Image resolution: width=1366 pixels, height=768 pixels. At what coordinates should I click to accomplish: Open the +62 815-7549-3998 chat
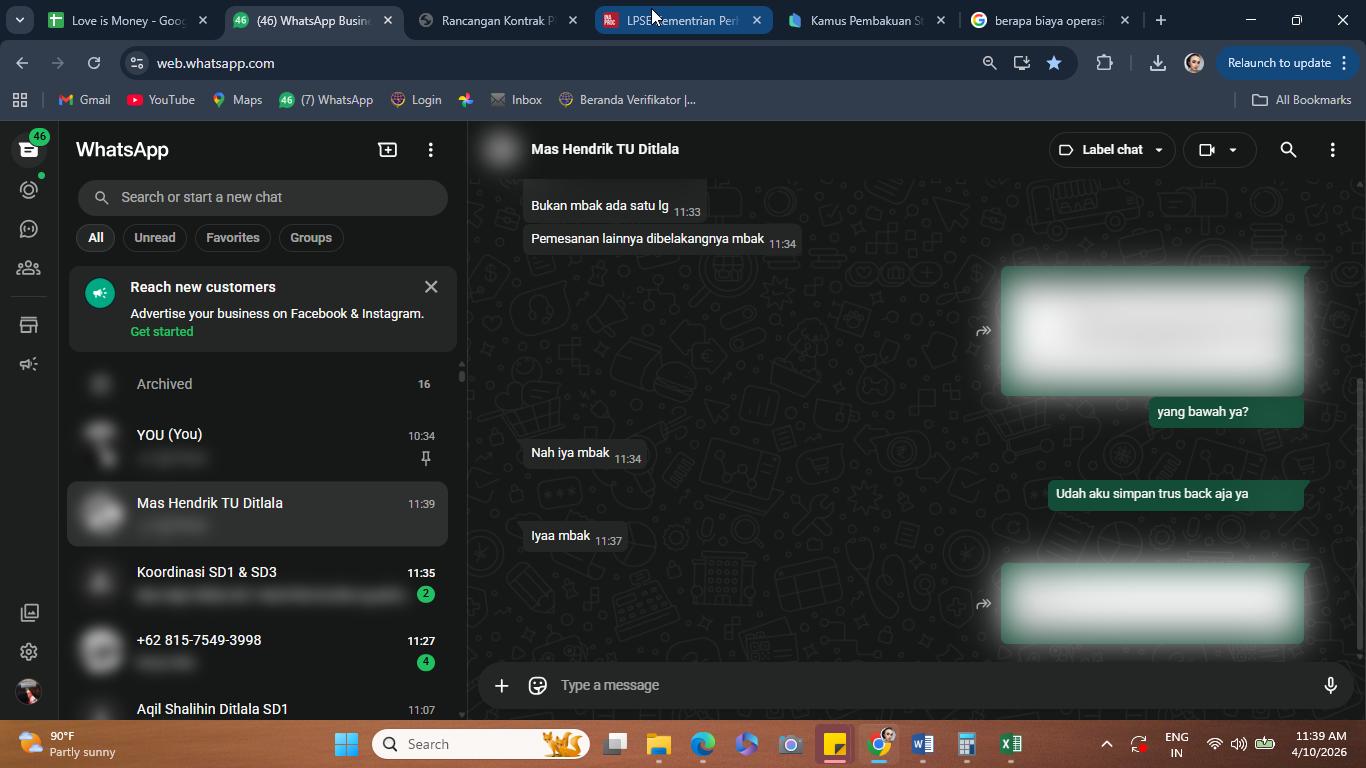(257, 651)
